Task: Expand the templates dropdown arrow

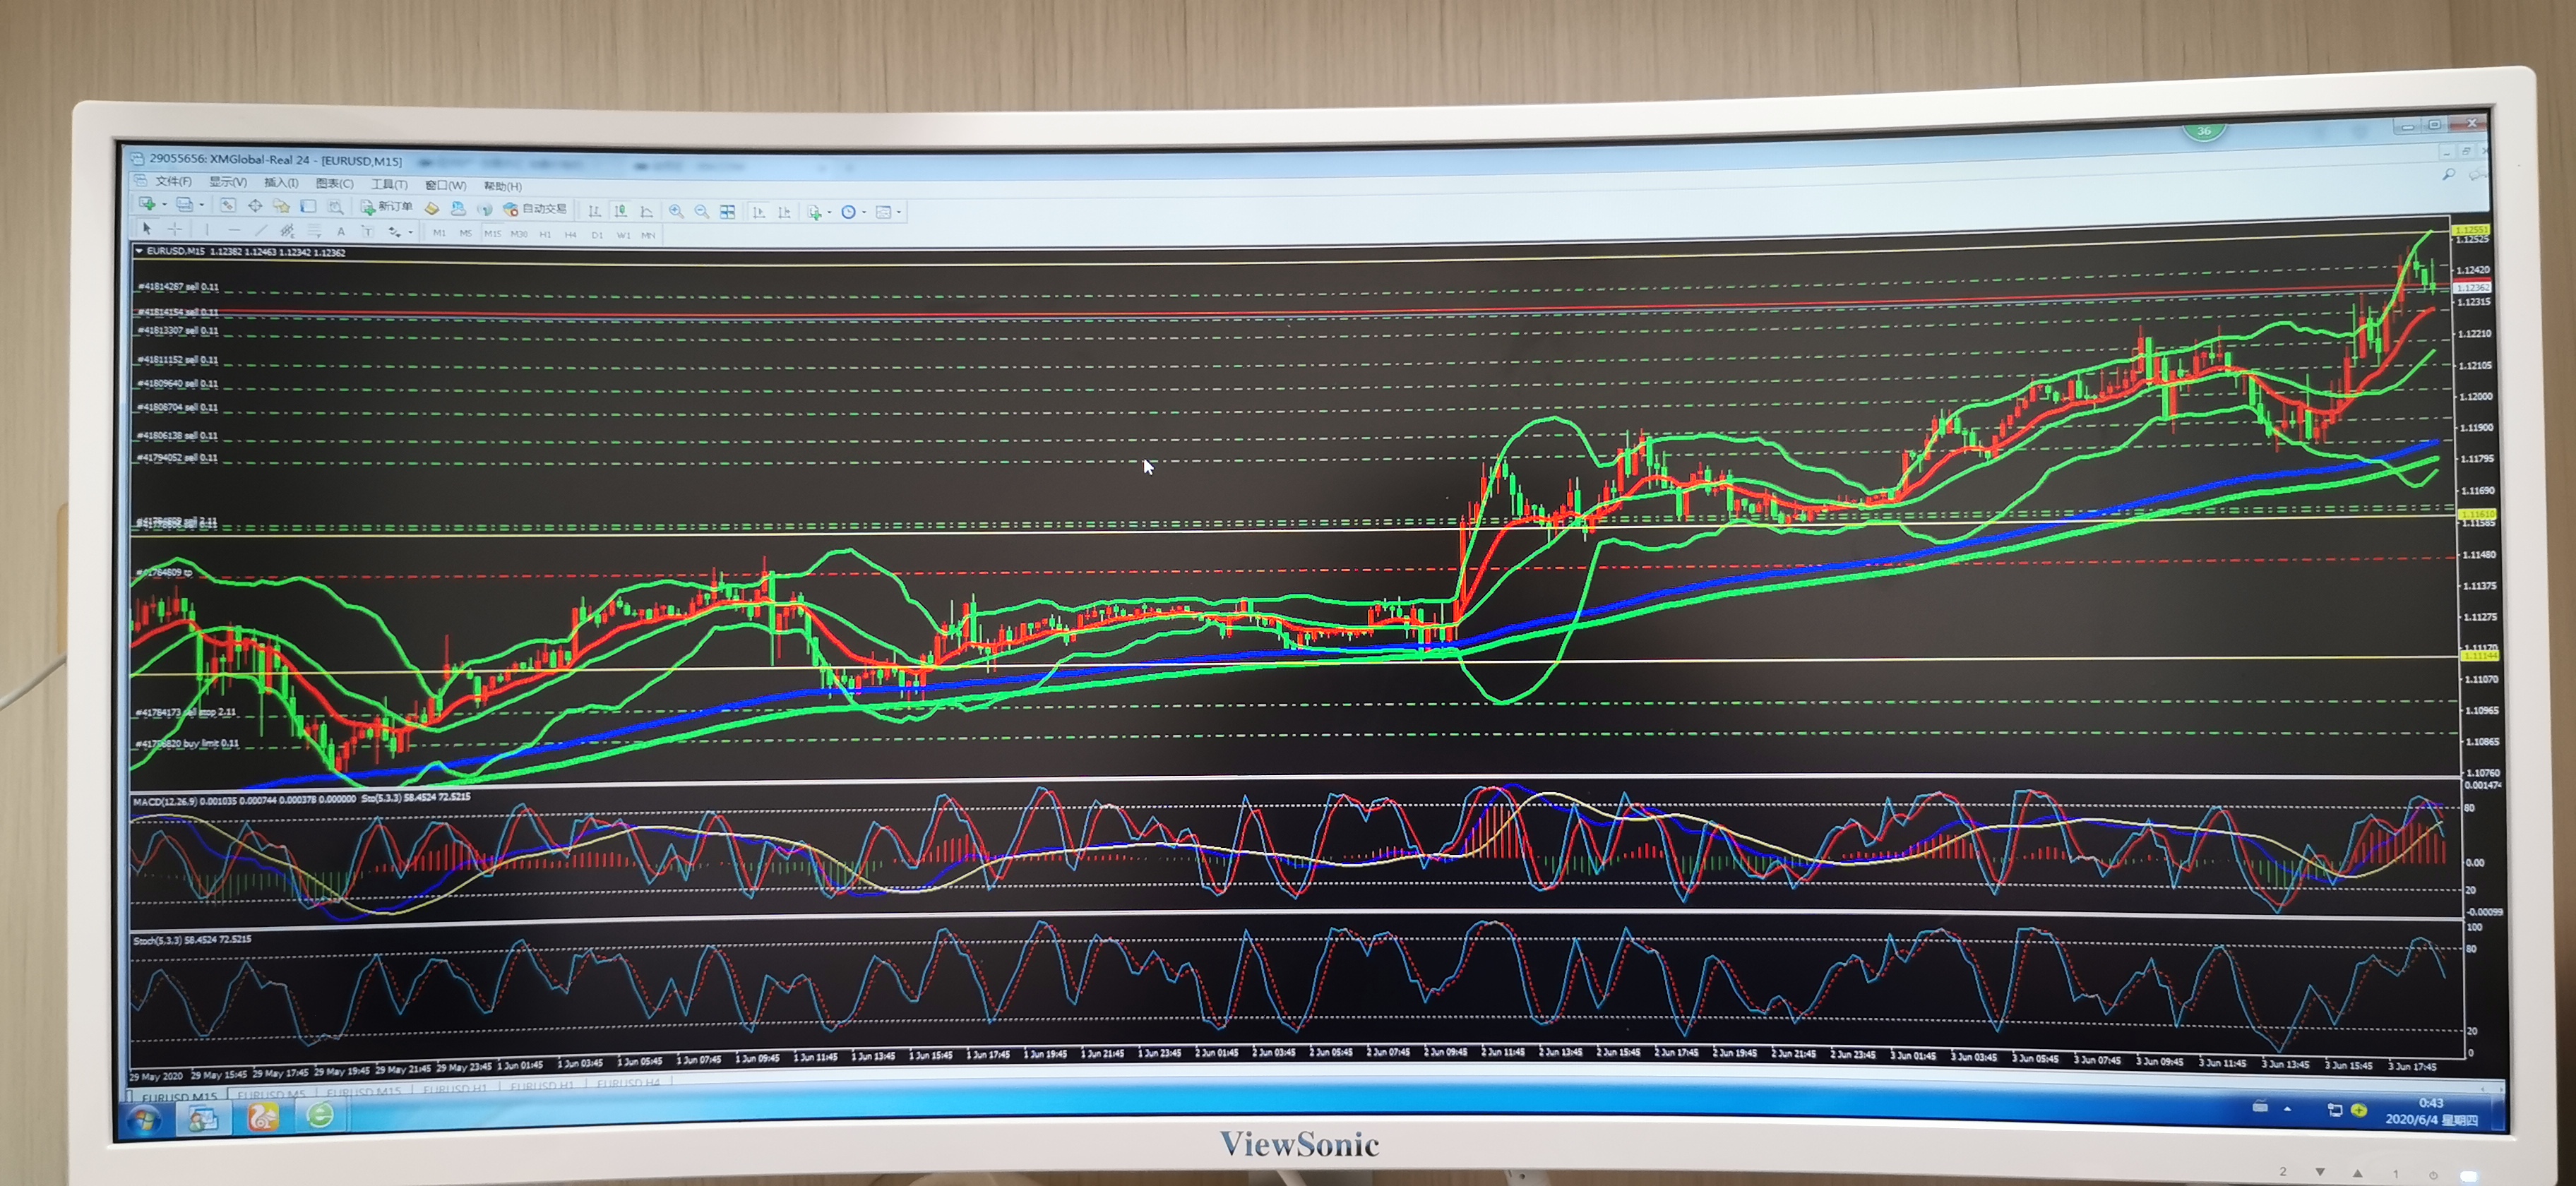Action: [x=900, y=212]
